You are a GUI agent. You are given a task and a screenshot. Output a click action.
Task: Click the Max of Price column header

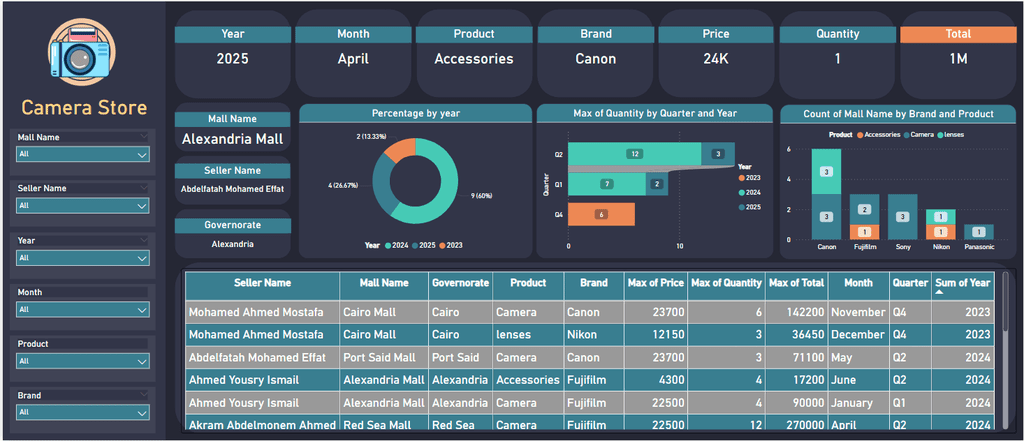[x=656, y=284]
